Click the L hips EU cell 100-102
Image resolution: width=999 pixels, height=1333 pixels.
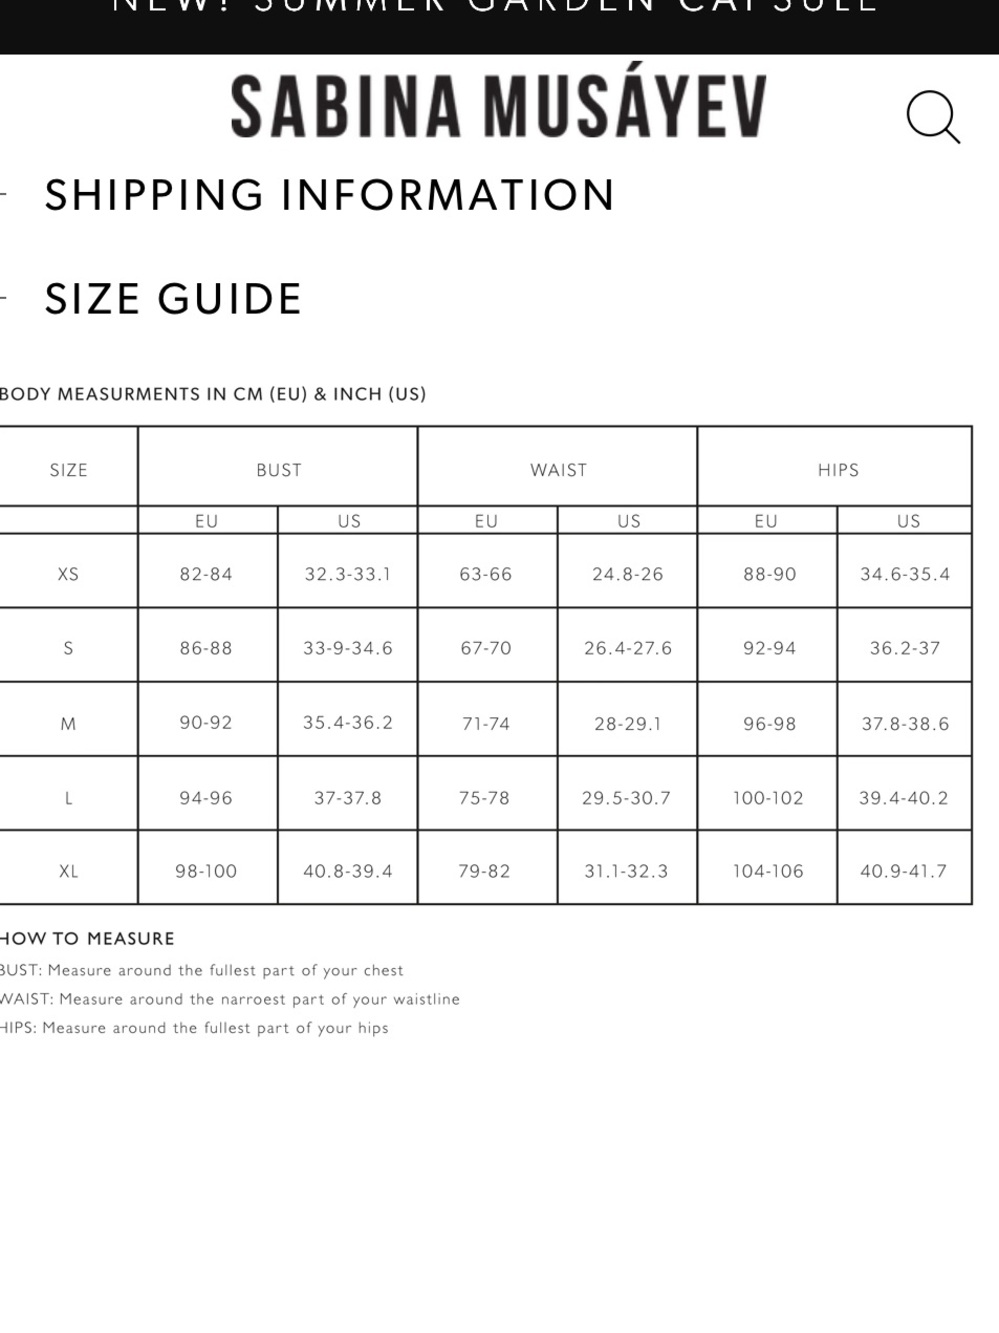point(768,798)
